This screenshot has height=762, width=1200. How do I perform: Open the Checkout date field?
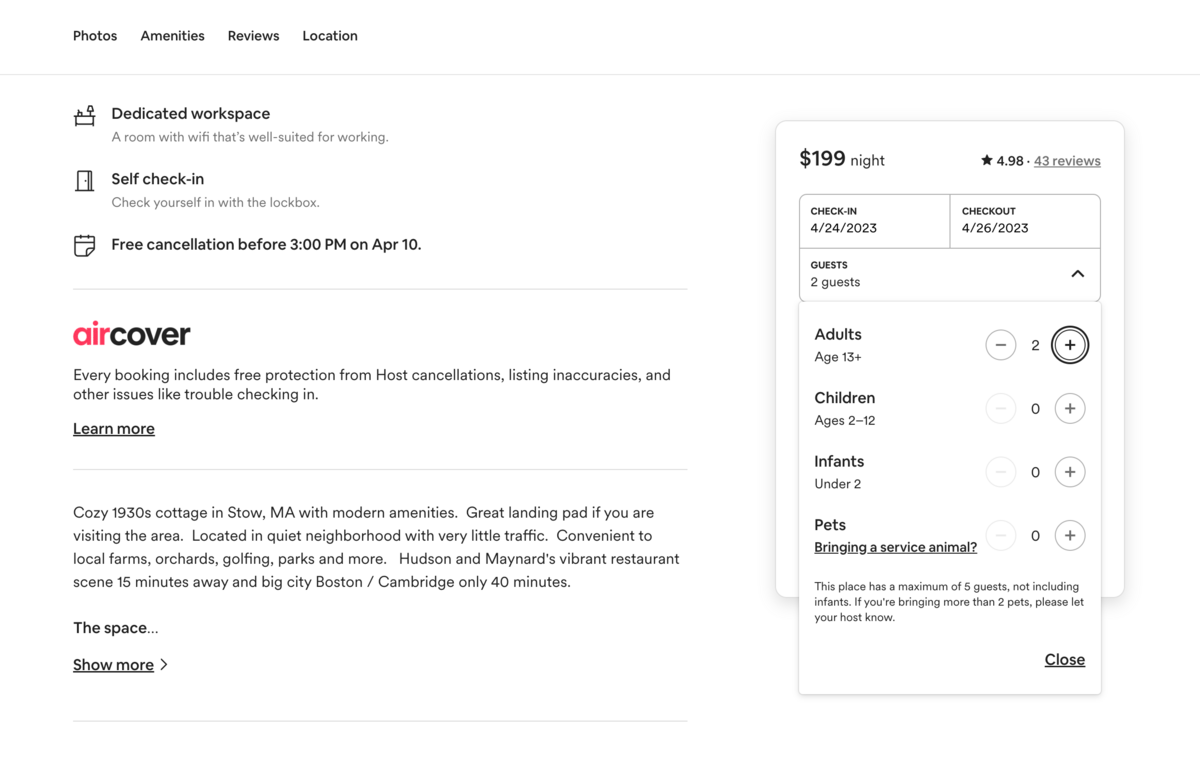tap(1024, 220)
